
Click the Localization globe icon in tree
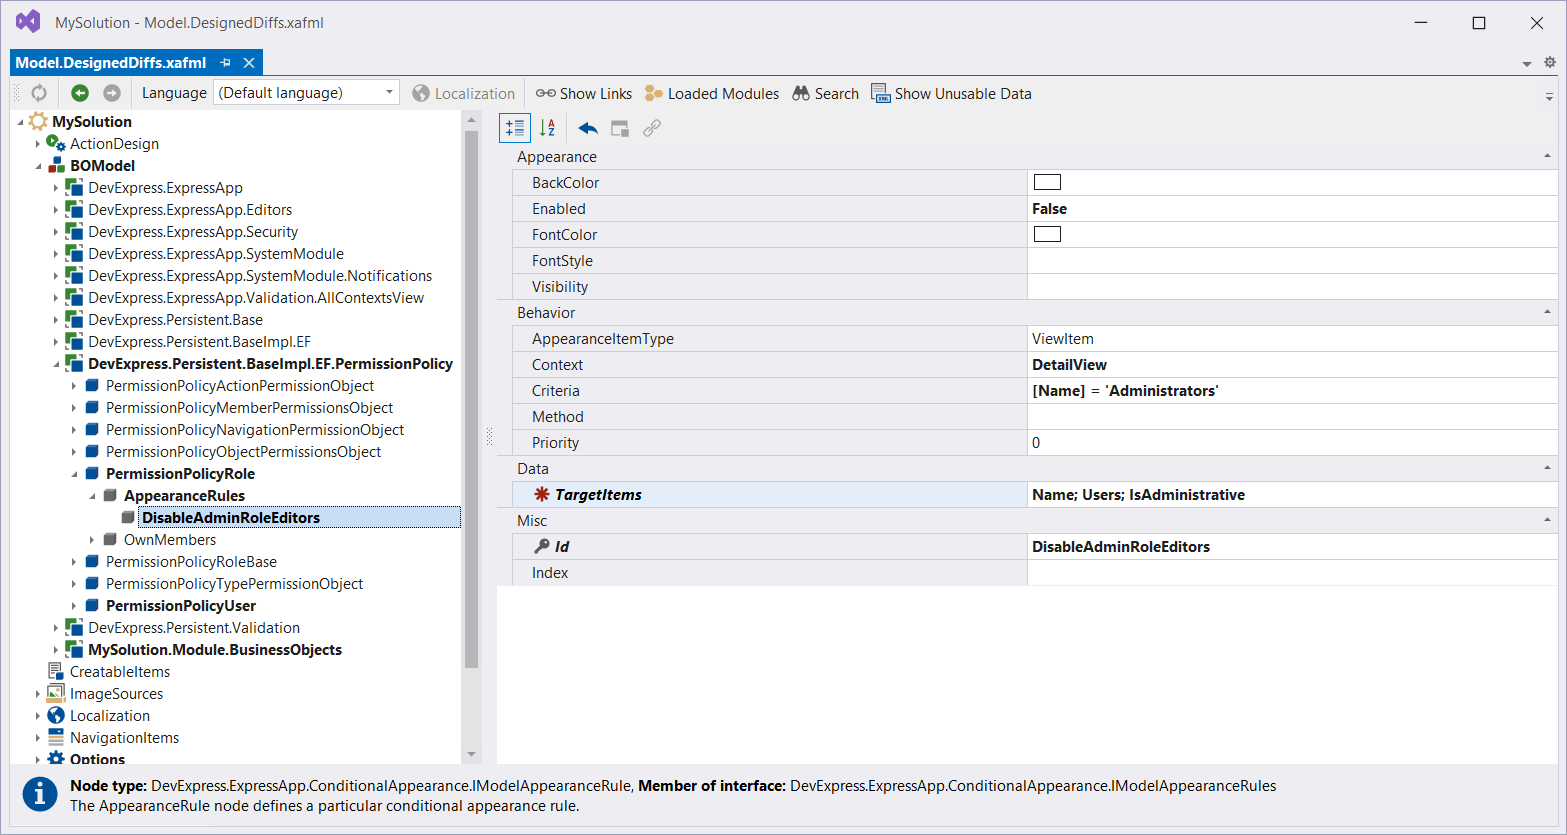click(56, 715)
